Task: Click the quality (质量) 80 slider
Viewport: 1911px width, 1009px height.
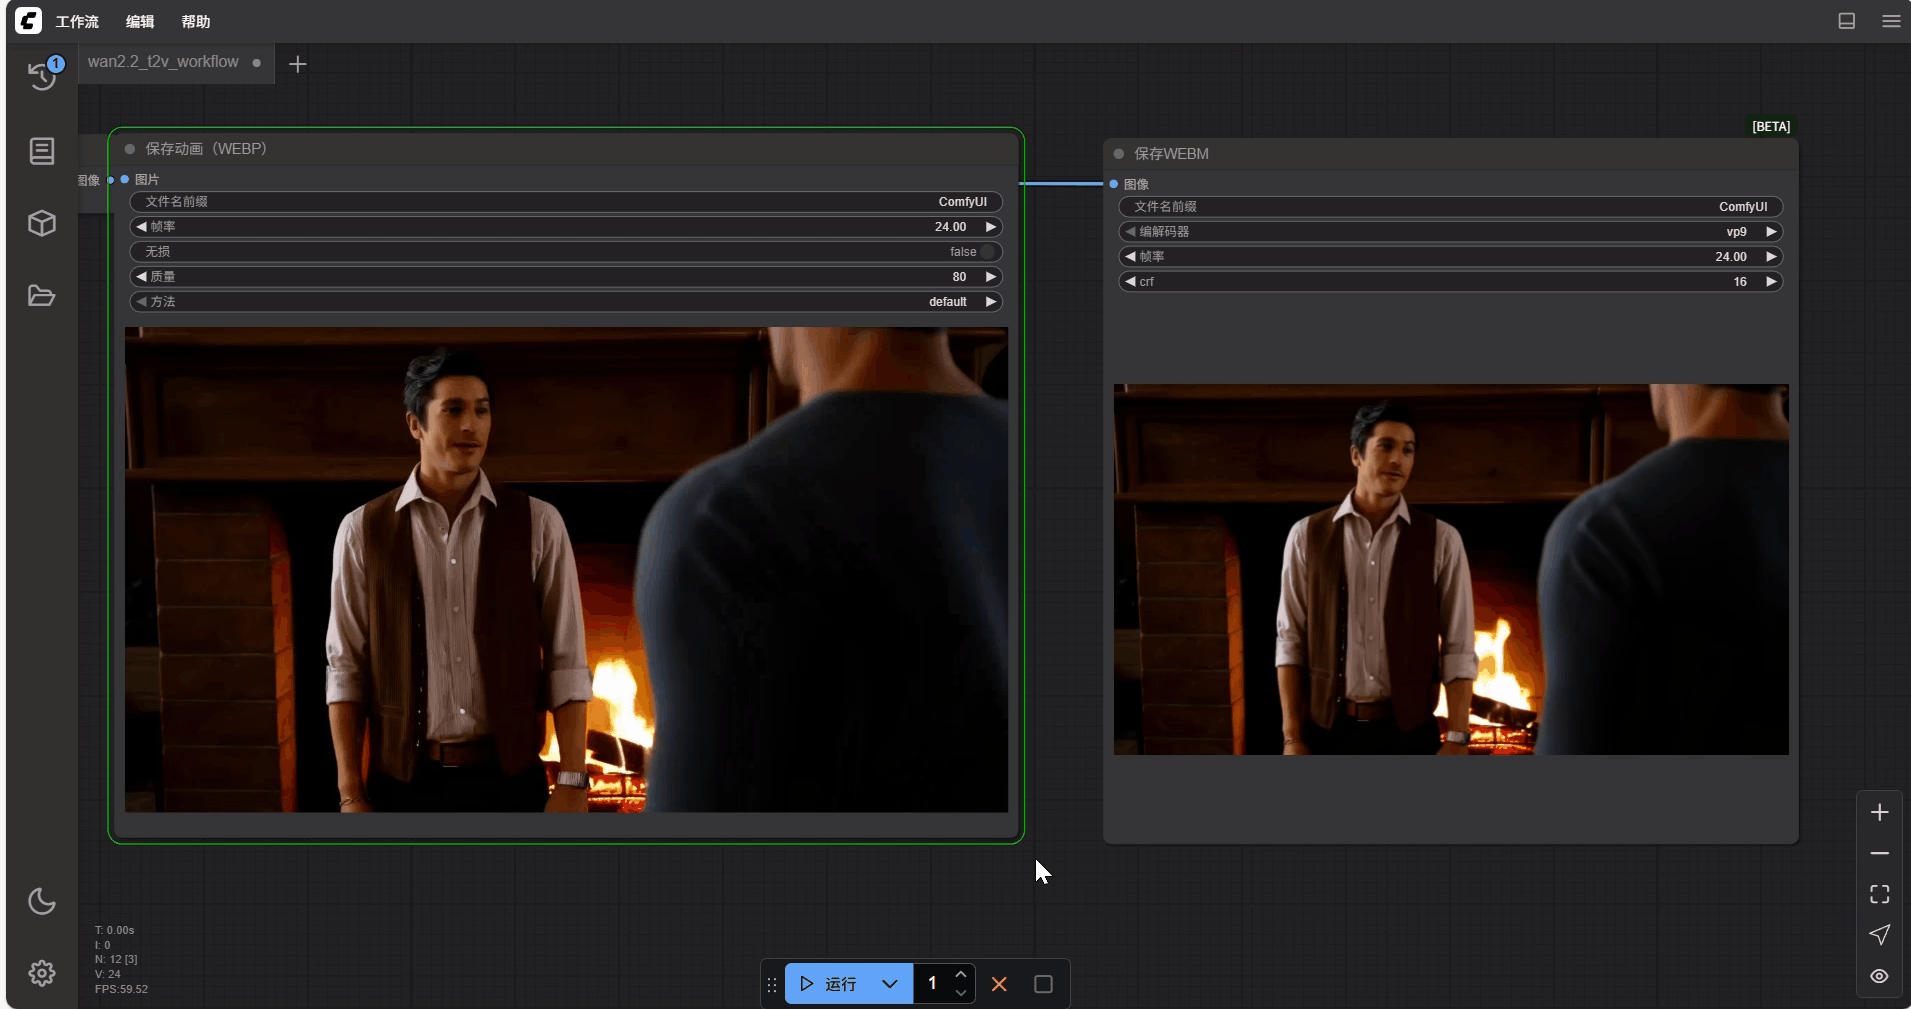Action: coord(565,277)
